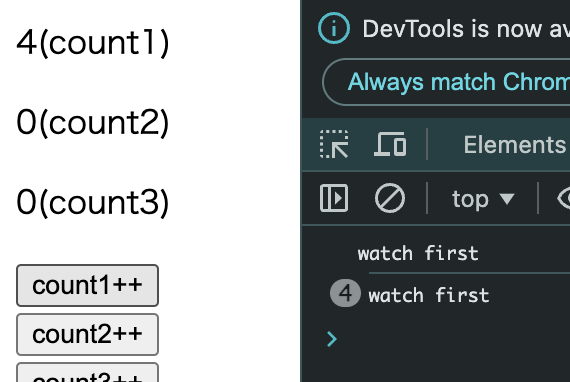Click the live expression eye icon

[563, 198]
